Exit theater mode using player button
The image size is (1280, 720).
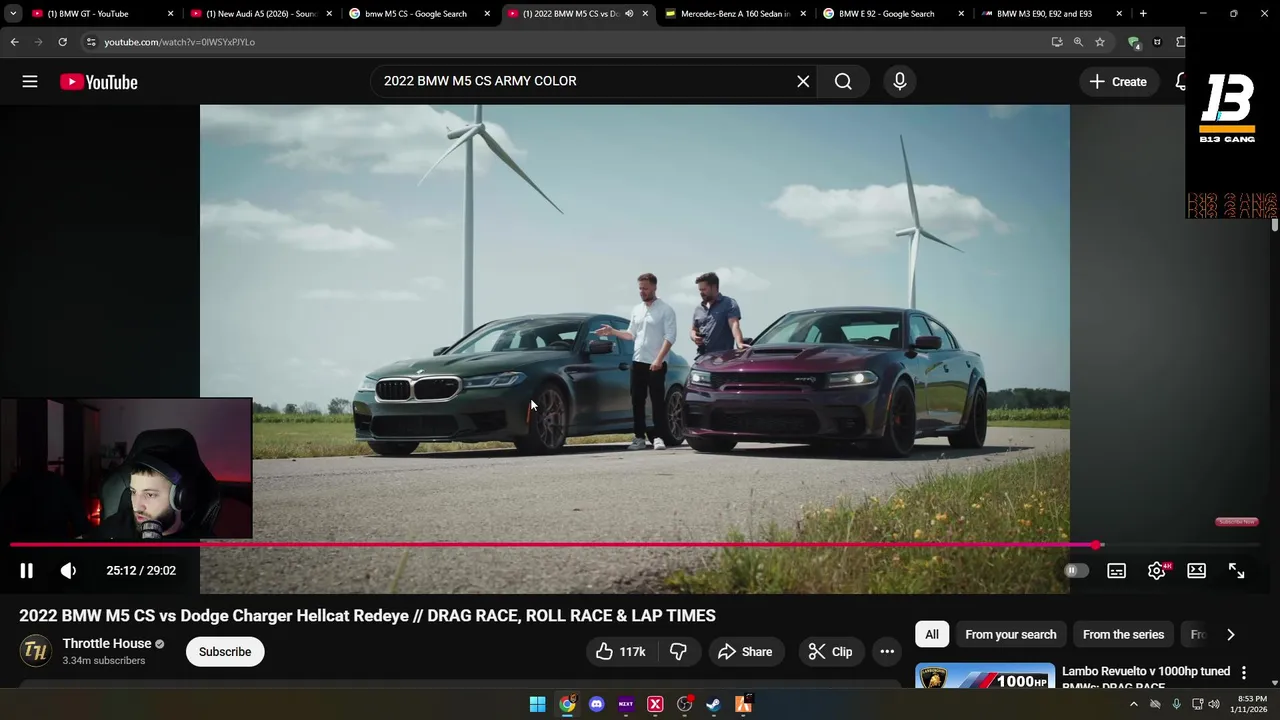pyautogui.click(x=1196, y=570)
